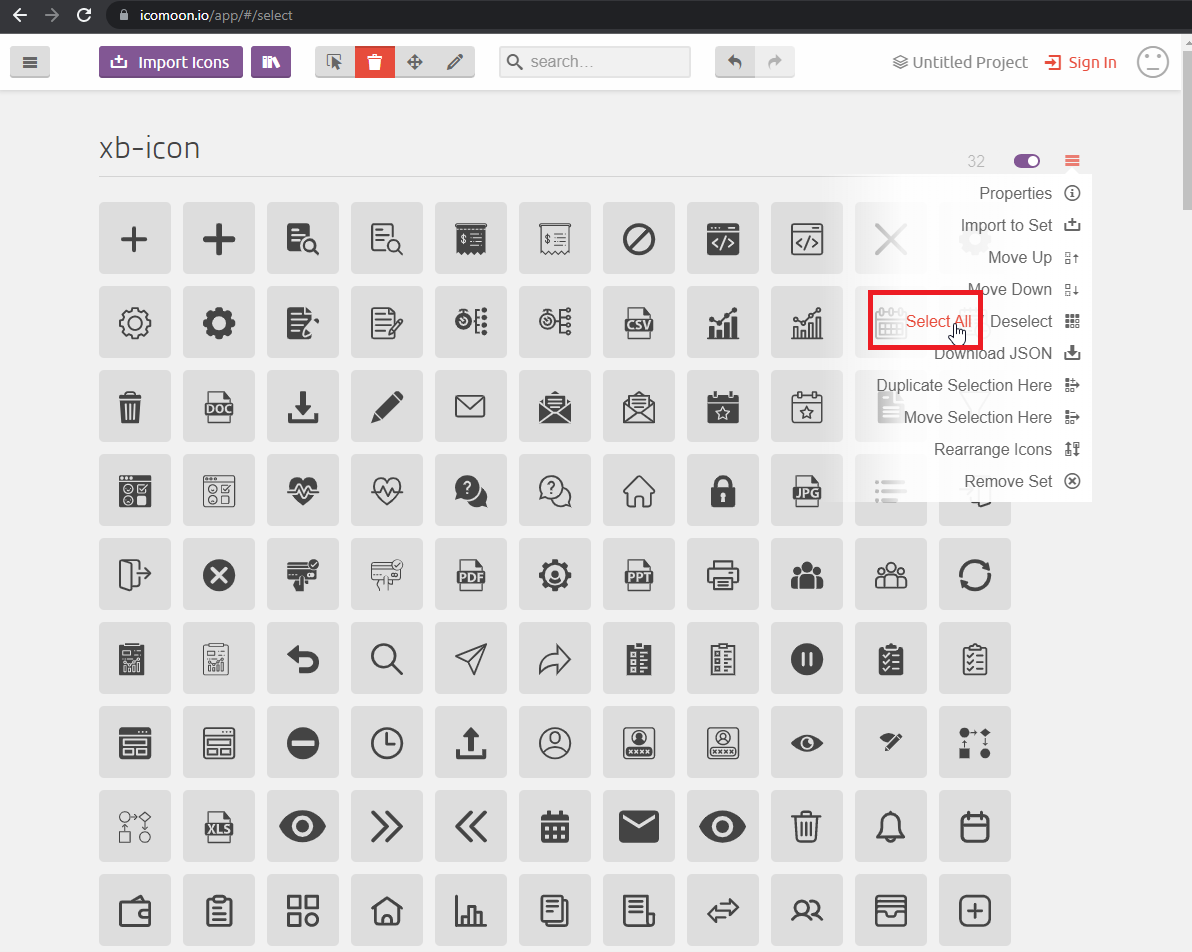Select the circled X close icon
Screen dimensions: 1192x952
[x=219, y=574]
